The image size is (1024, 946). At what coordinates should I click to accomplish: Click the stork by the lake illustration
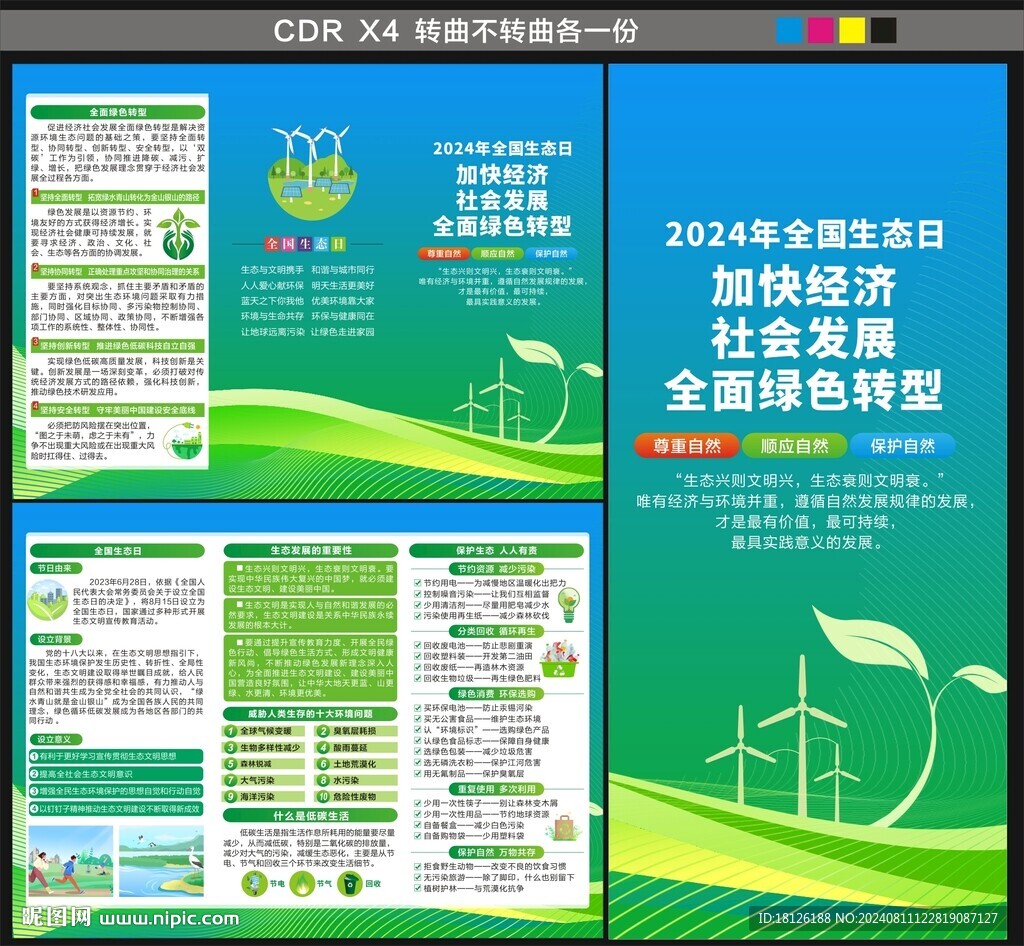(161, 861)
